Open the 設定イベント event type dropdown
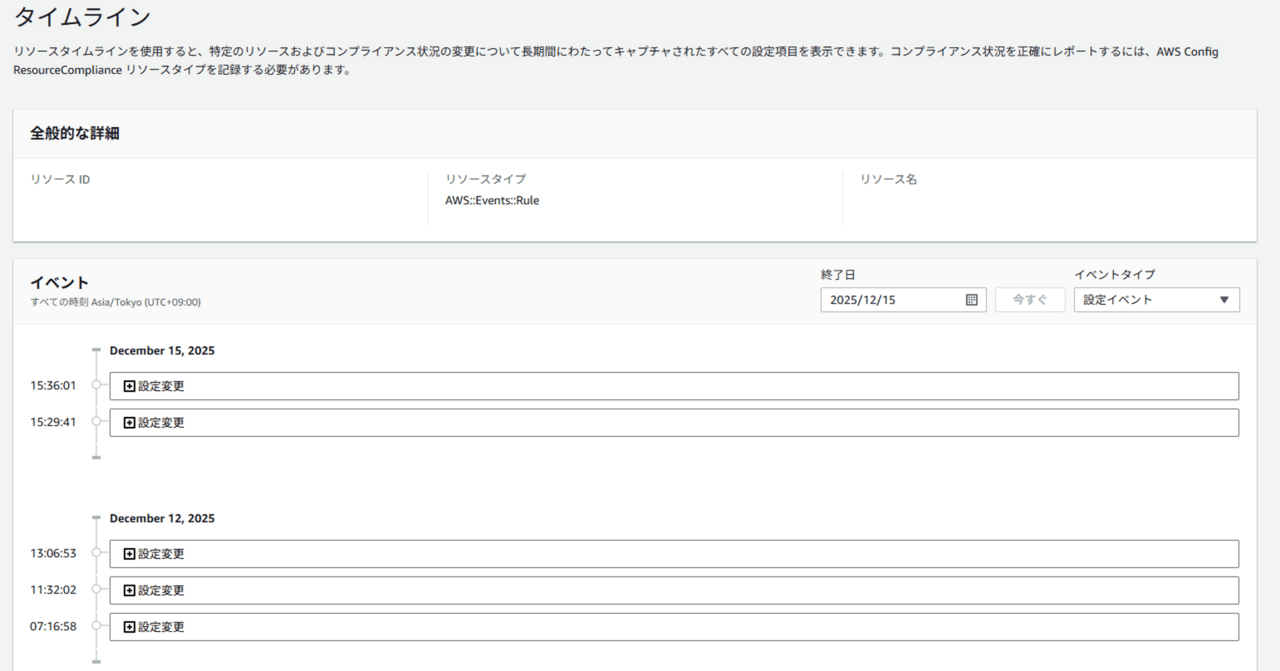 click(1155, 300)
